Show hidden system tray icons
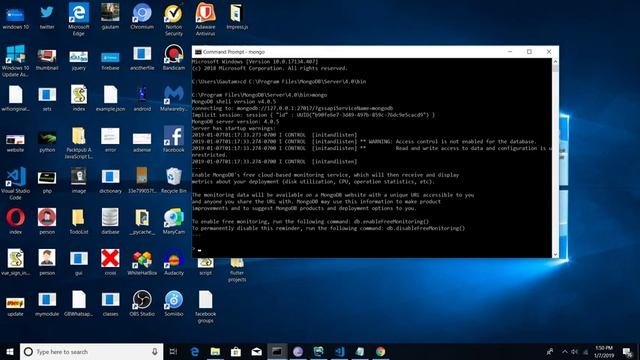 [565, 351]
